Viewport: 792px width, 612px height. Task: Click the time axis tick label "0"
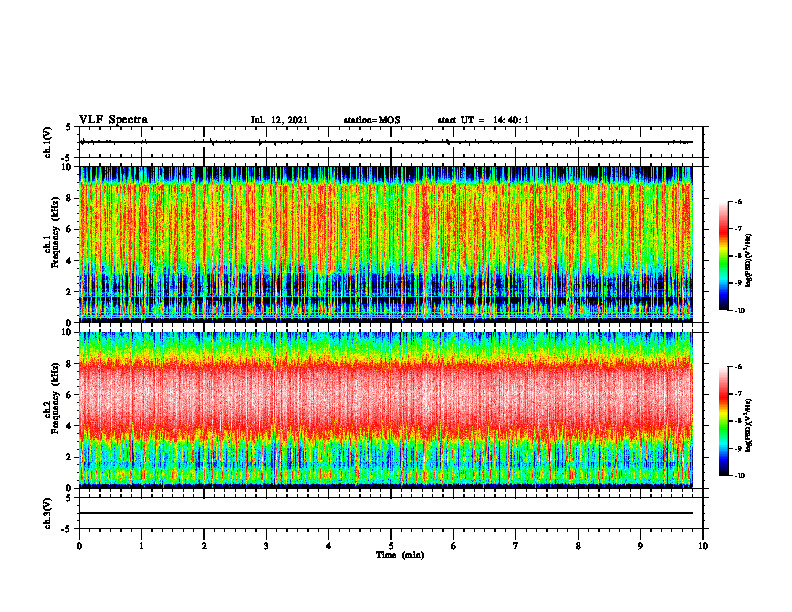tap(79, 546)
